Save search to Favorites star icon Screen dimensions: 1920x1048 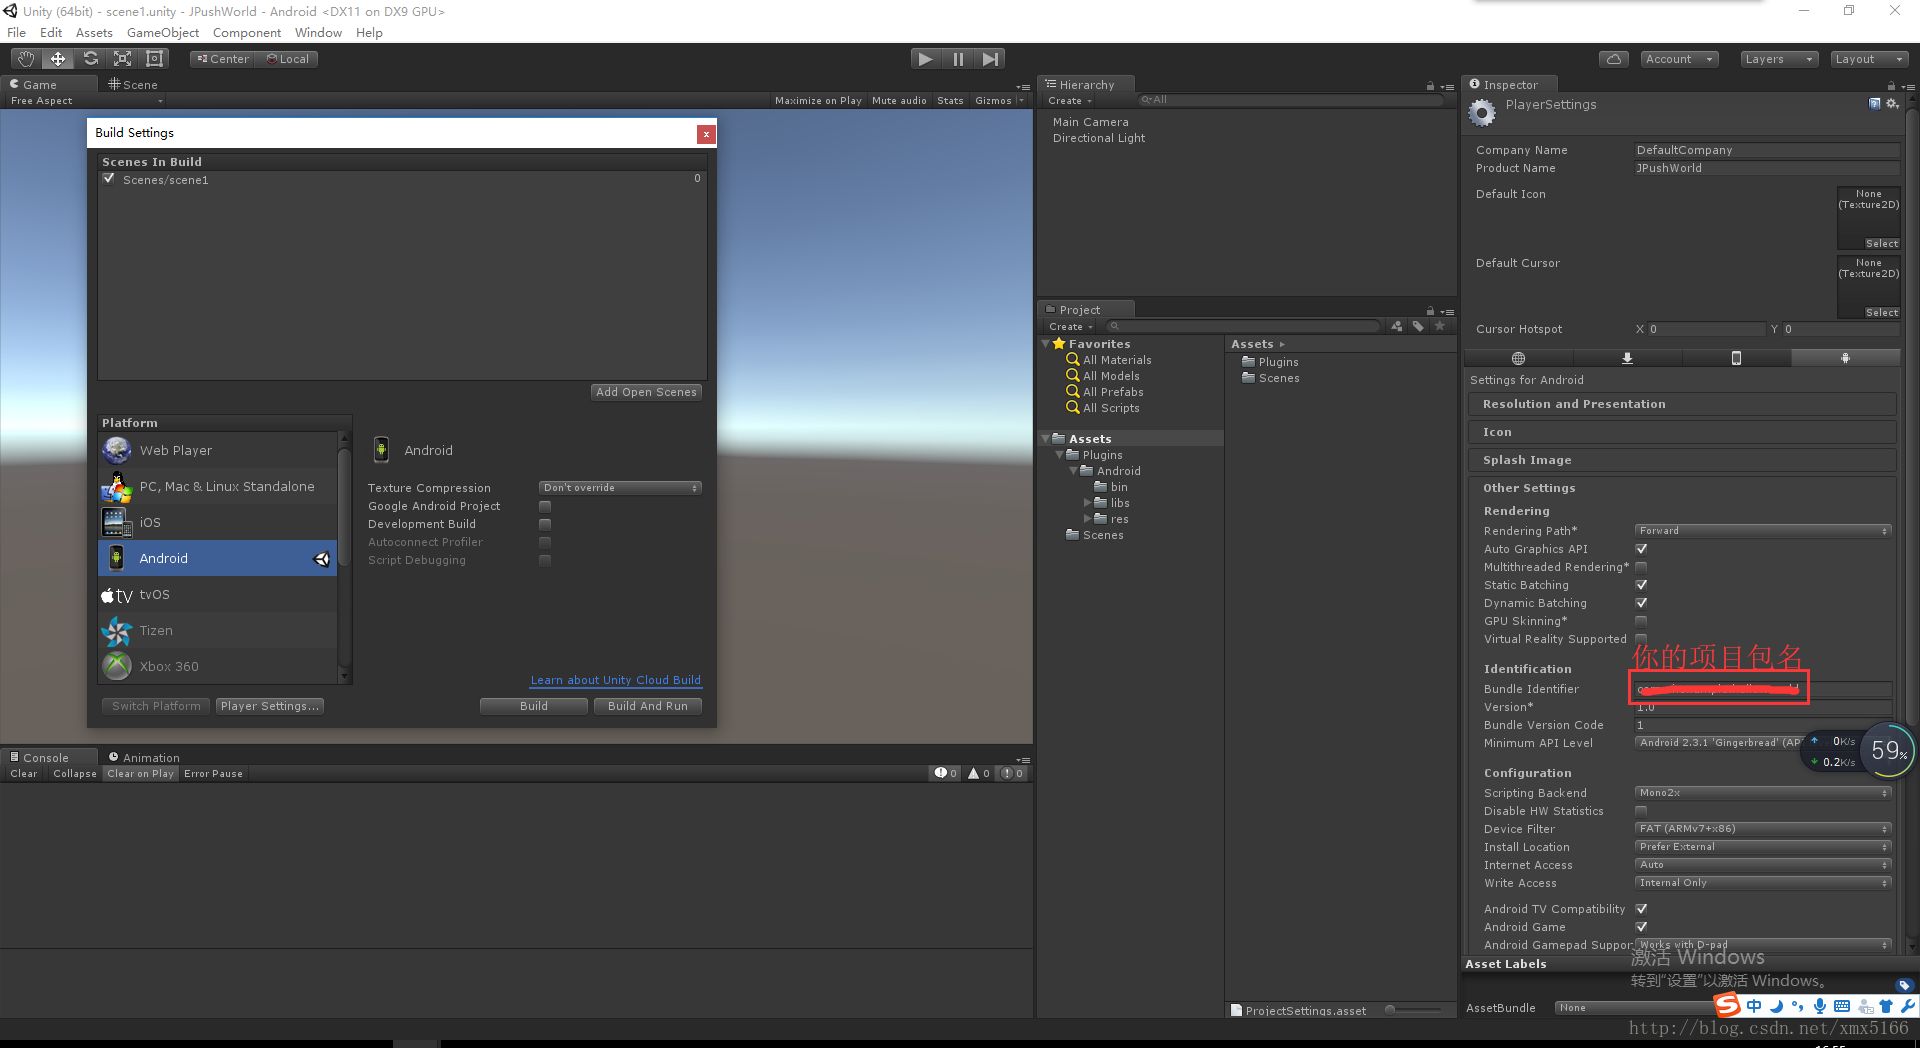pos(1440,326)
